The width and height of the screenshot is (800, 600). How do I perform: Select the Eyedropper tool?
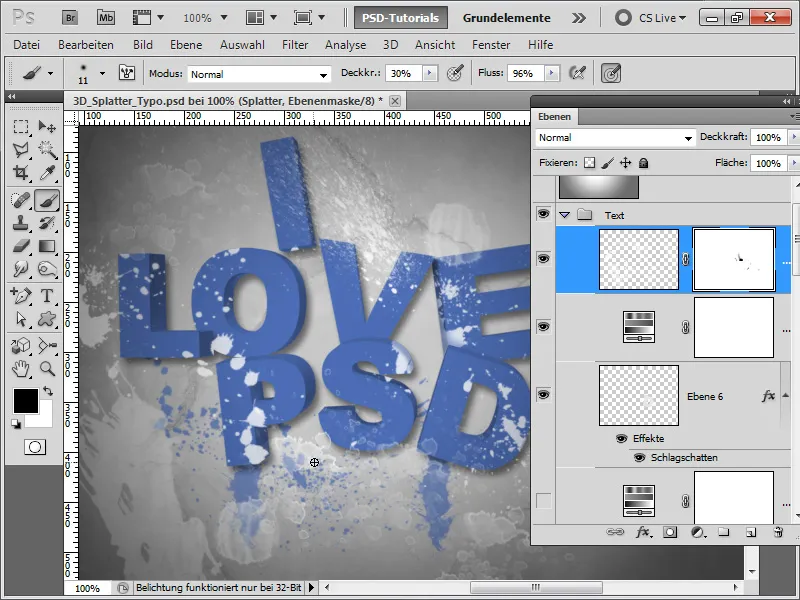[x=47, y=173]
